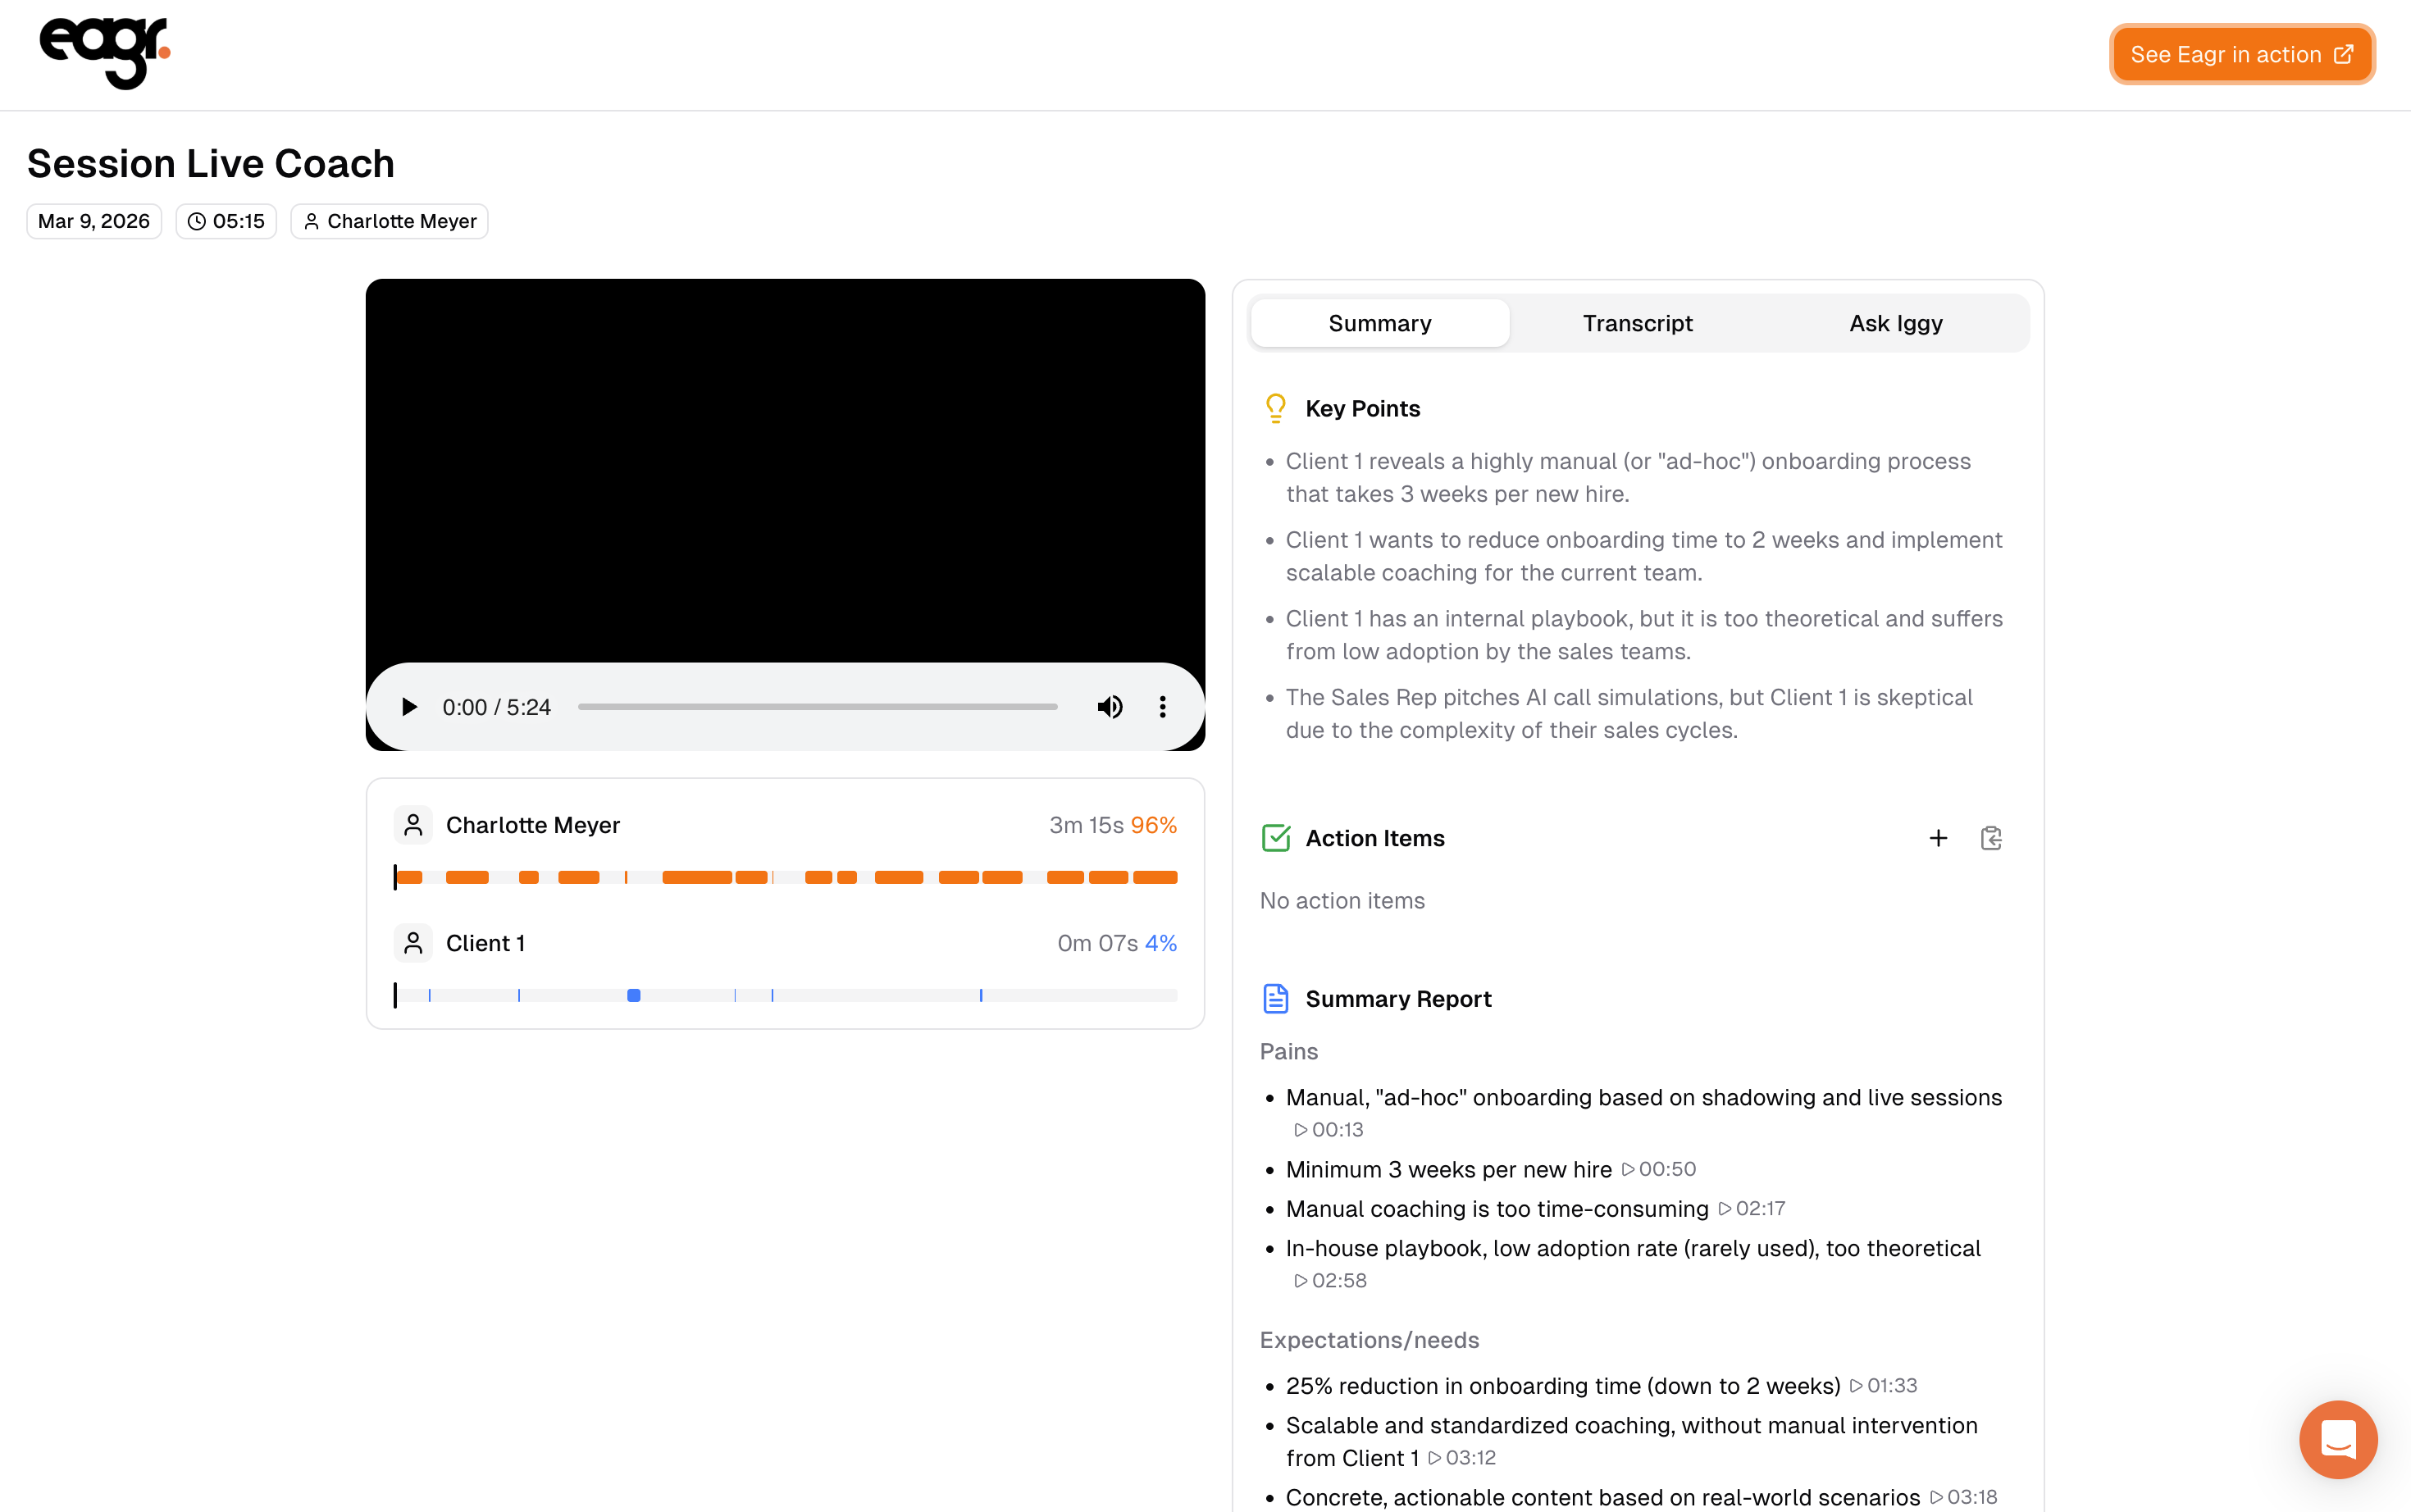Click the Mar 9, 2026 date tag
2411x1512 pixels.
click(x=94, y=221)
